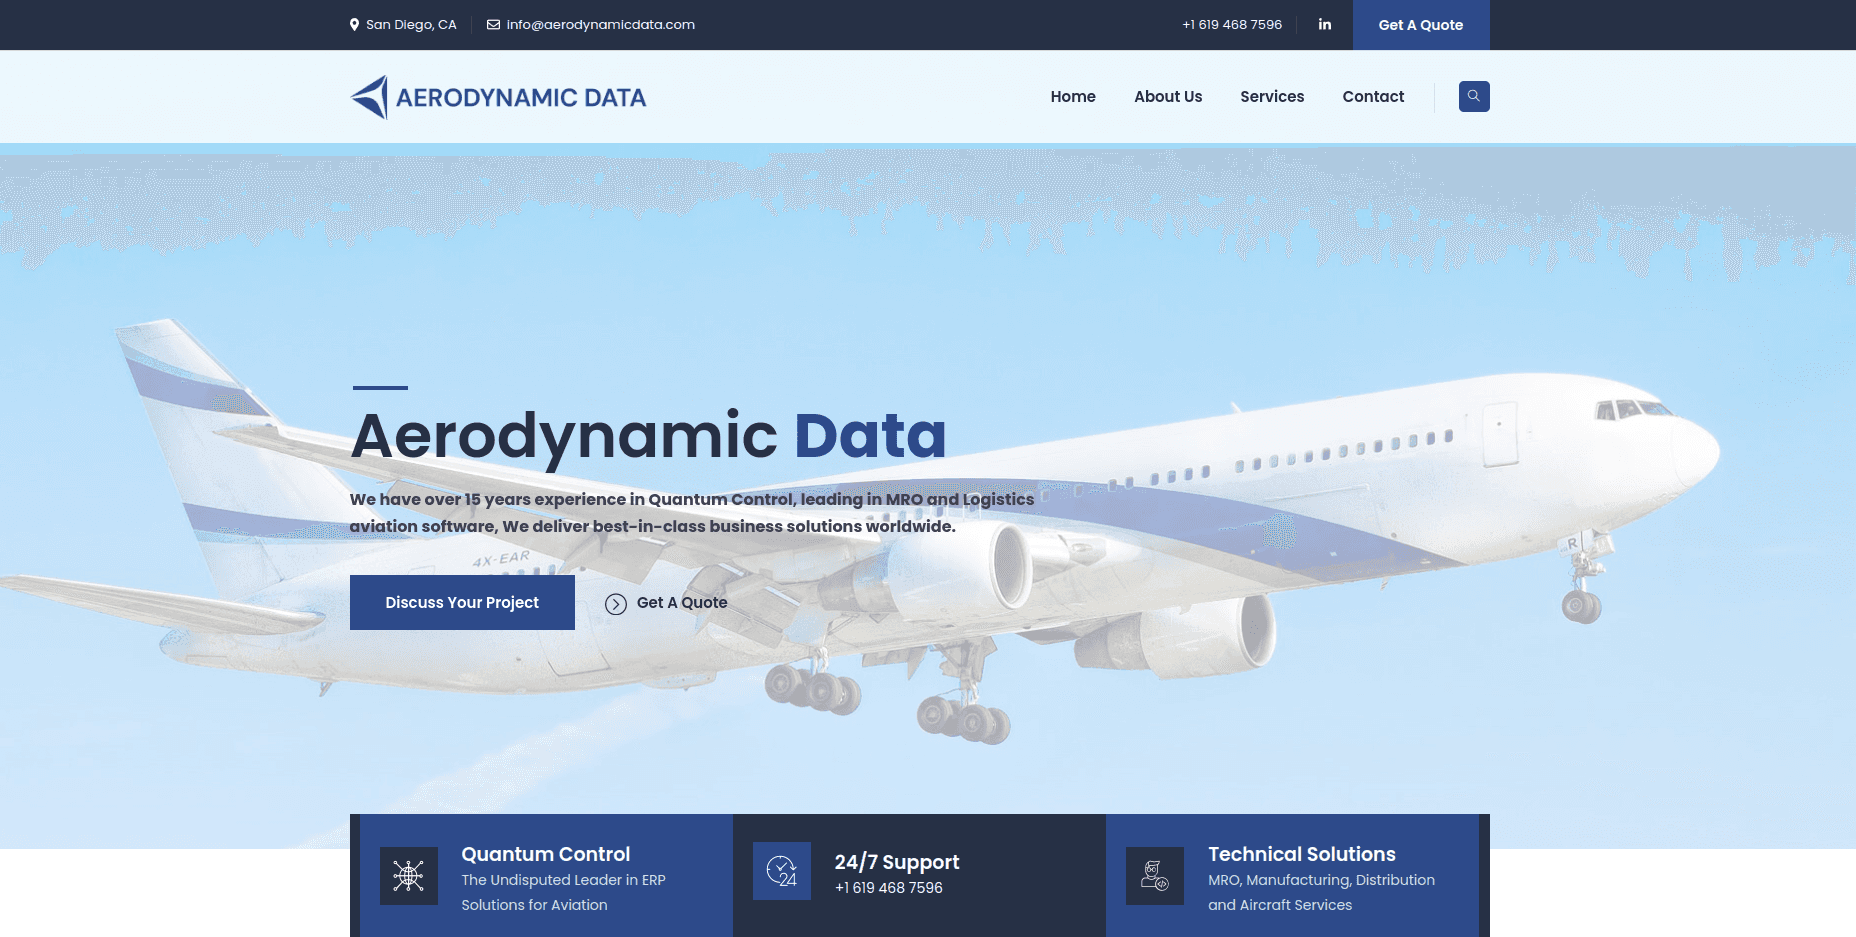Click the Get A Quote button in top bar
This screenshot has height=937, width=1856.
point(1421,25)
